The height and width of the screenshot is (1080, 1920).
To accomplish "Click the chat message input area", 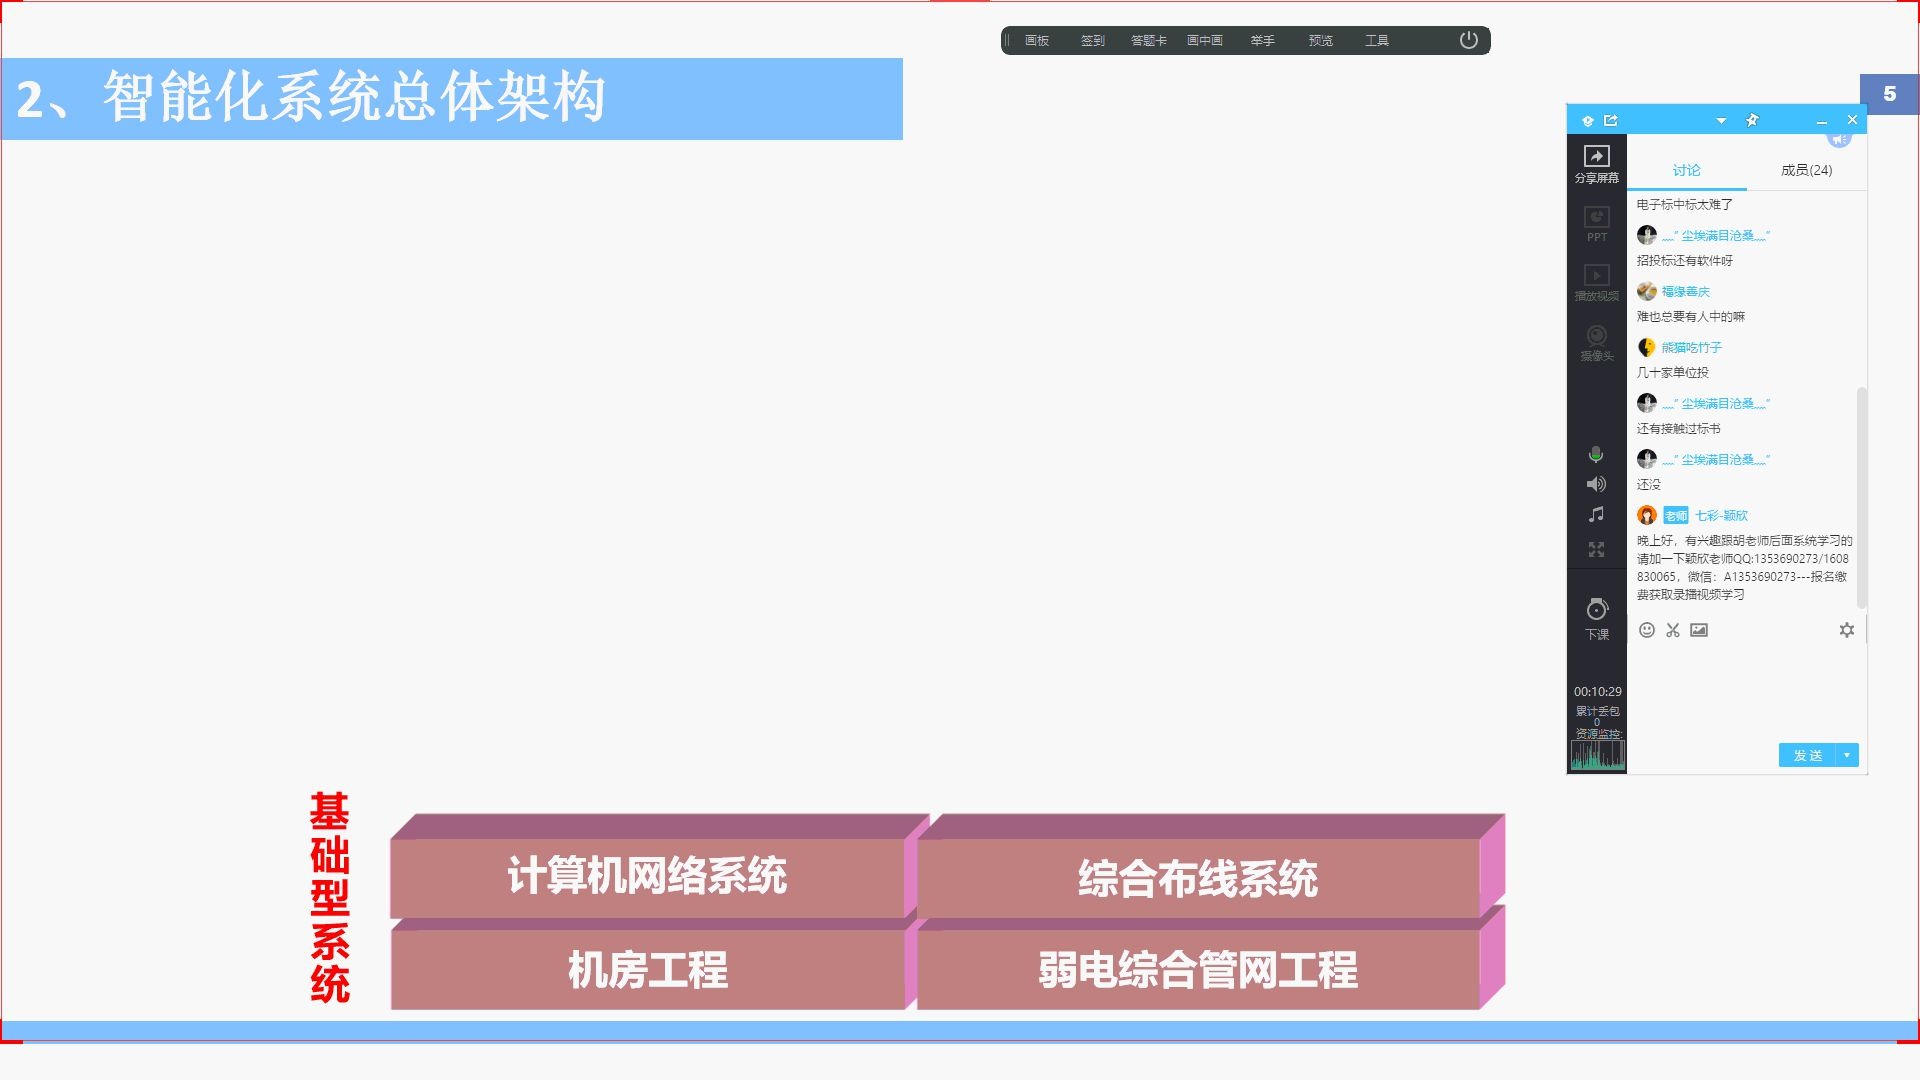I will [1746, 690].
